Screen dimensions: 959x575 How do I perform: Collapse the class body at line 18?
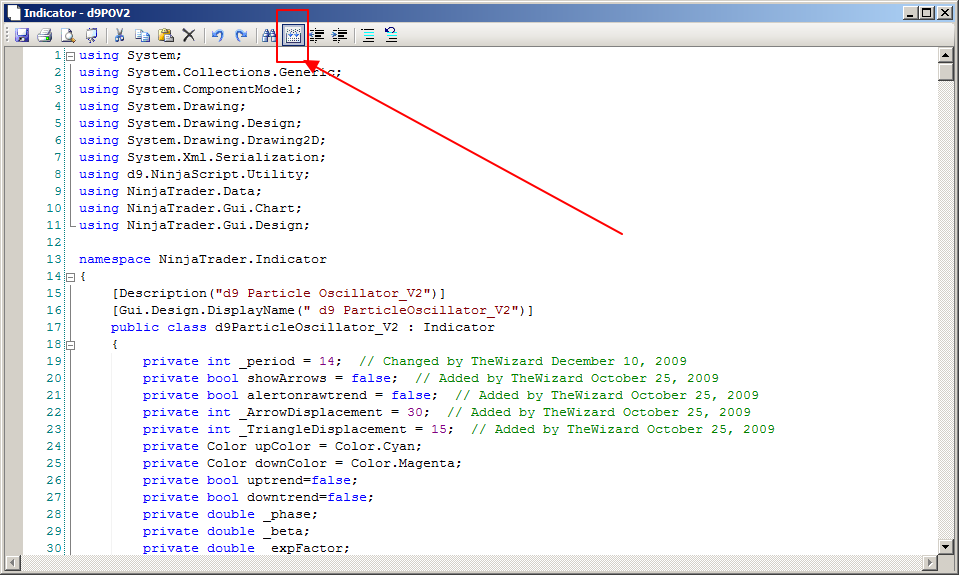pyautogui.click(x=70, y=345)
